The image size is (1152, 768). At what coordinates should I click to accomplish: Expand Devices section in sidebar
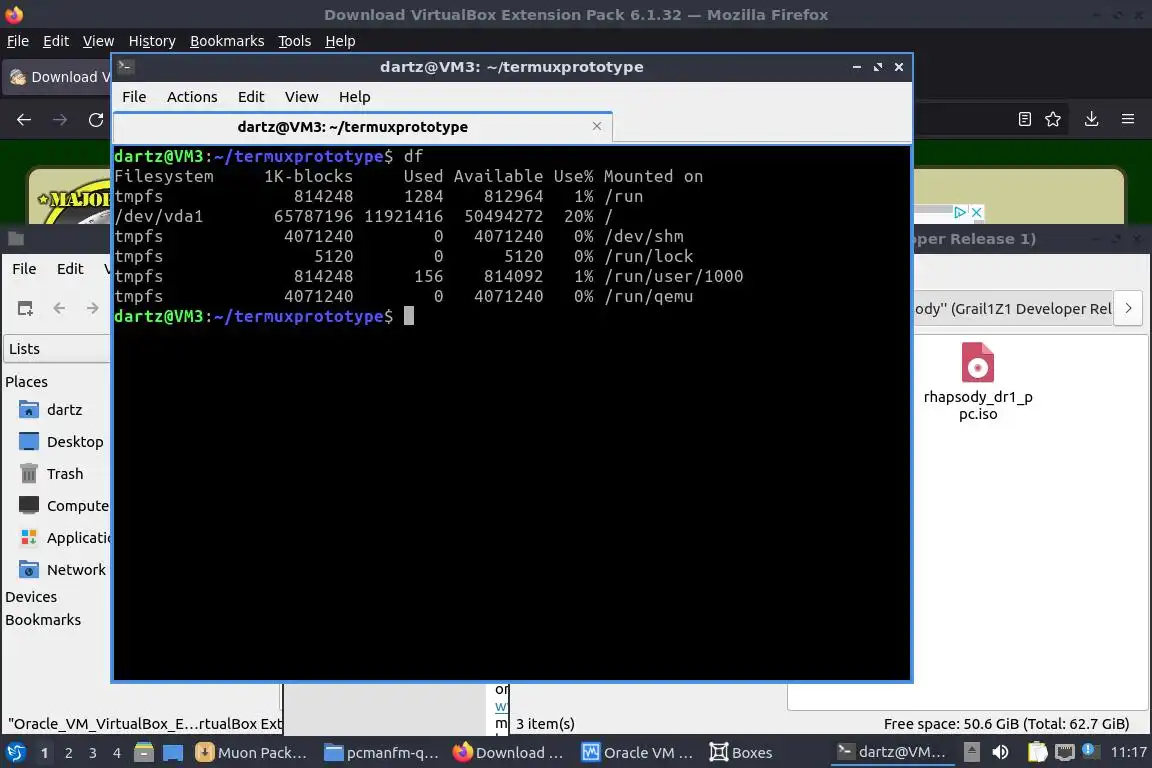tap(31, 597)
